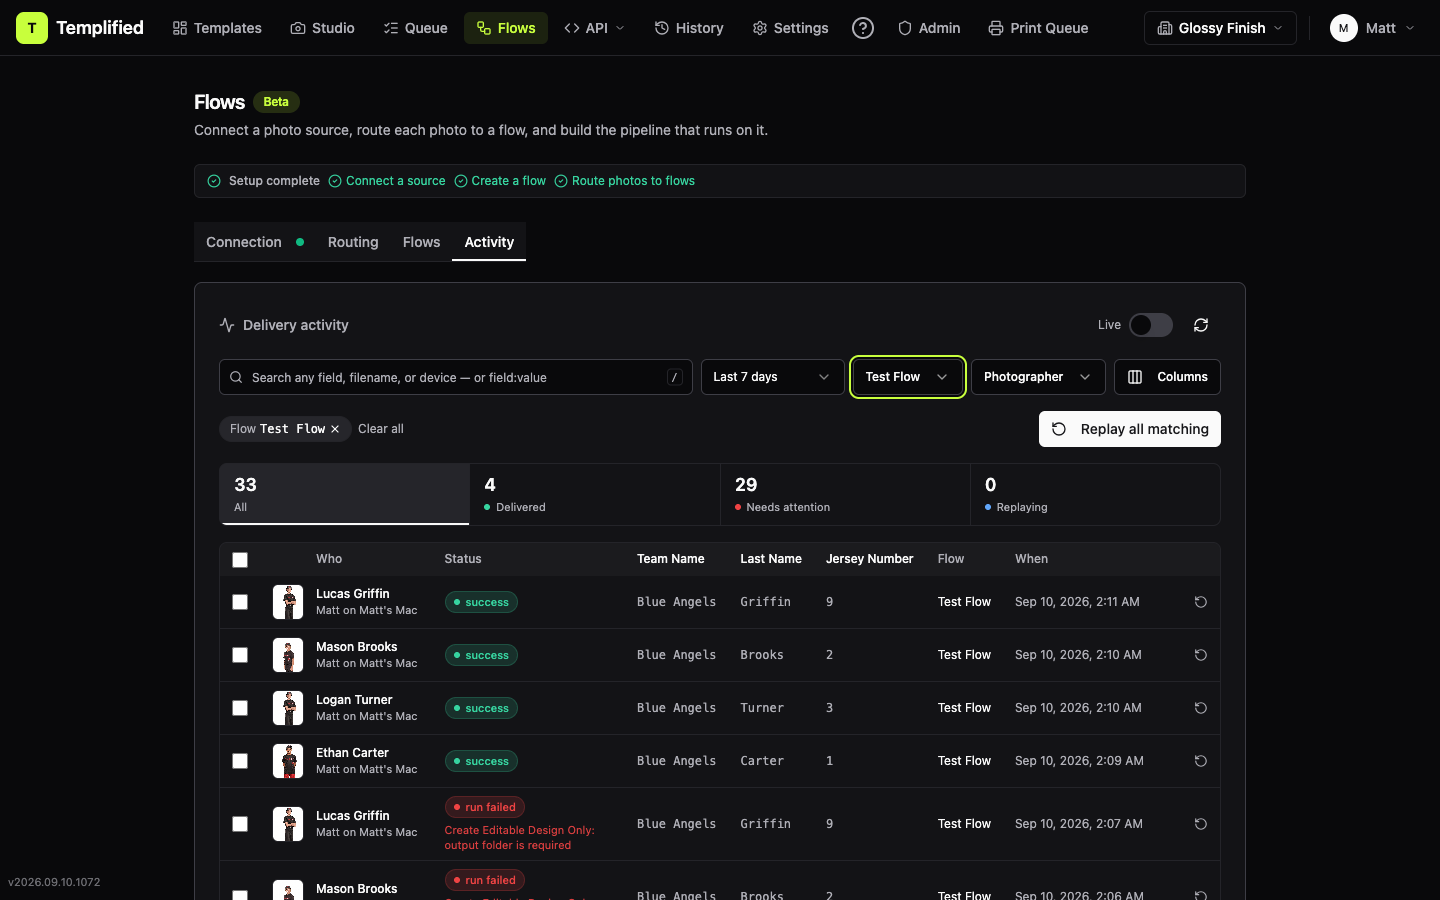The image size is (1440, 900).
Task: Expand the Matt account menu chevron
Action: point(1410,28)
